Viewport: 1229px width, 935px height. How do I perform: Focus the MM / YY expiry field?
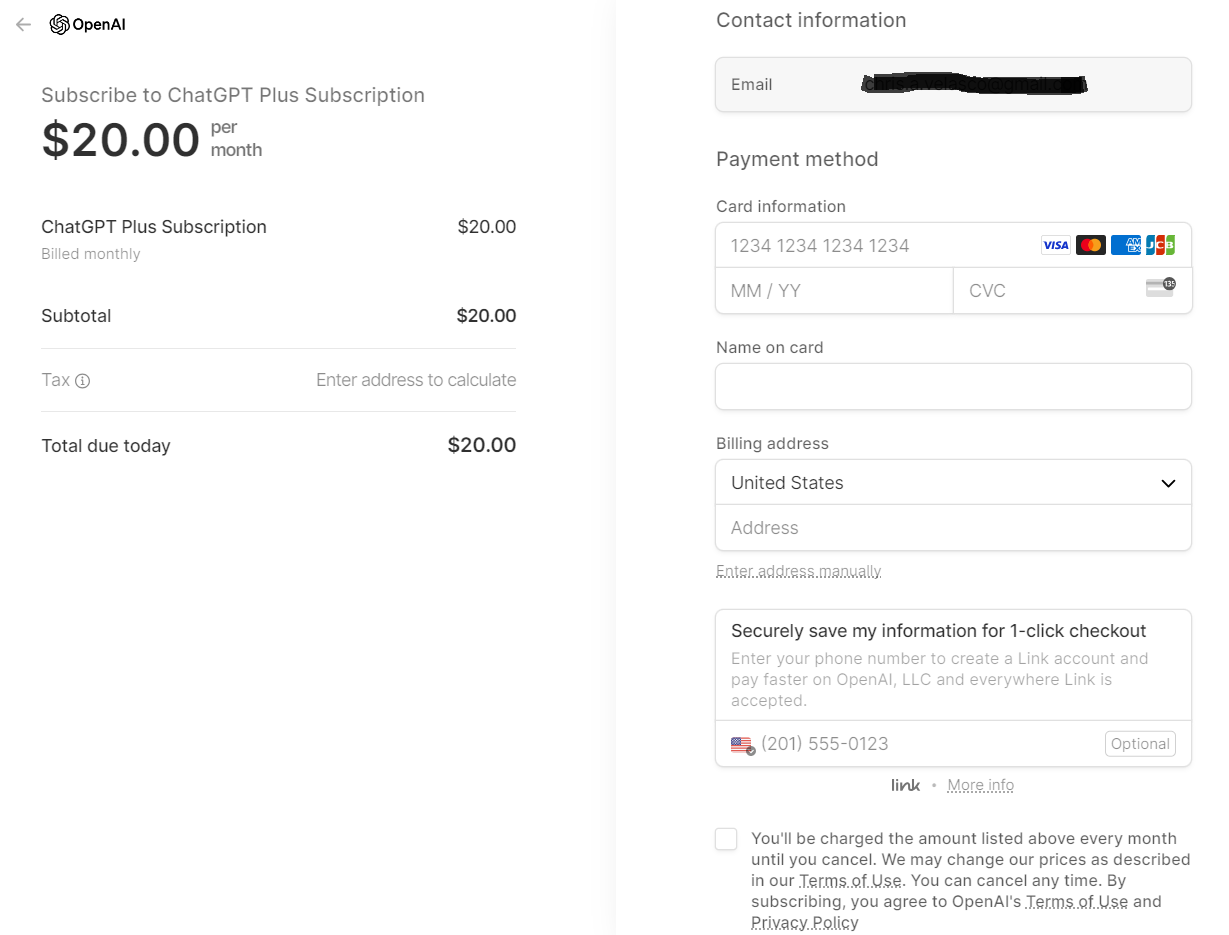pos(834,291)
